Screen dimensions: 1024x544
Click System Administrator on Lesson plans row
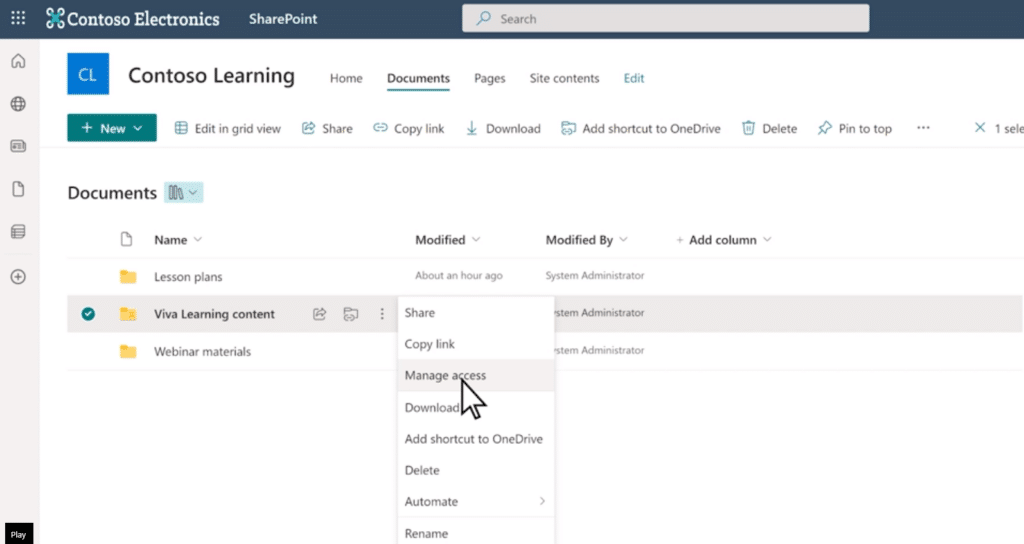click(x=595, y=276)
